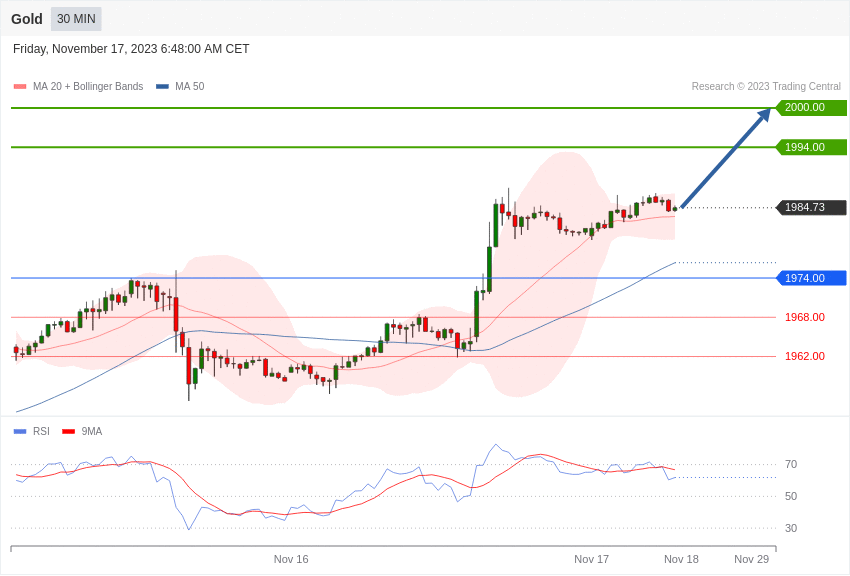Click the 1968.00 support level label
Screen dimensions: 850x576
point(805,317)
